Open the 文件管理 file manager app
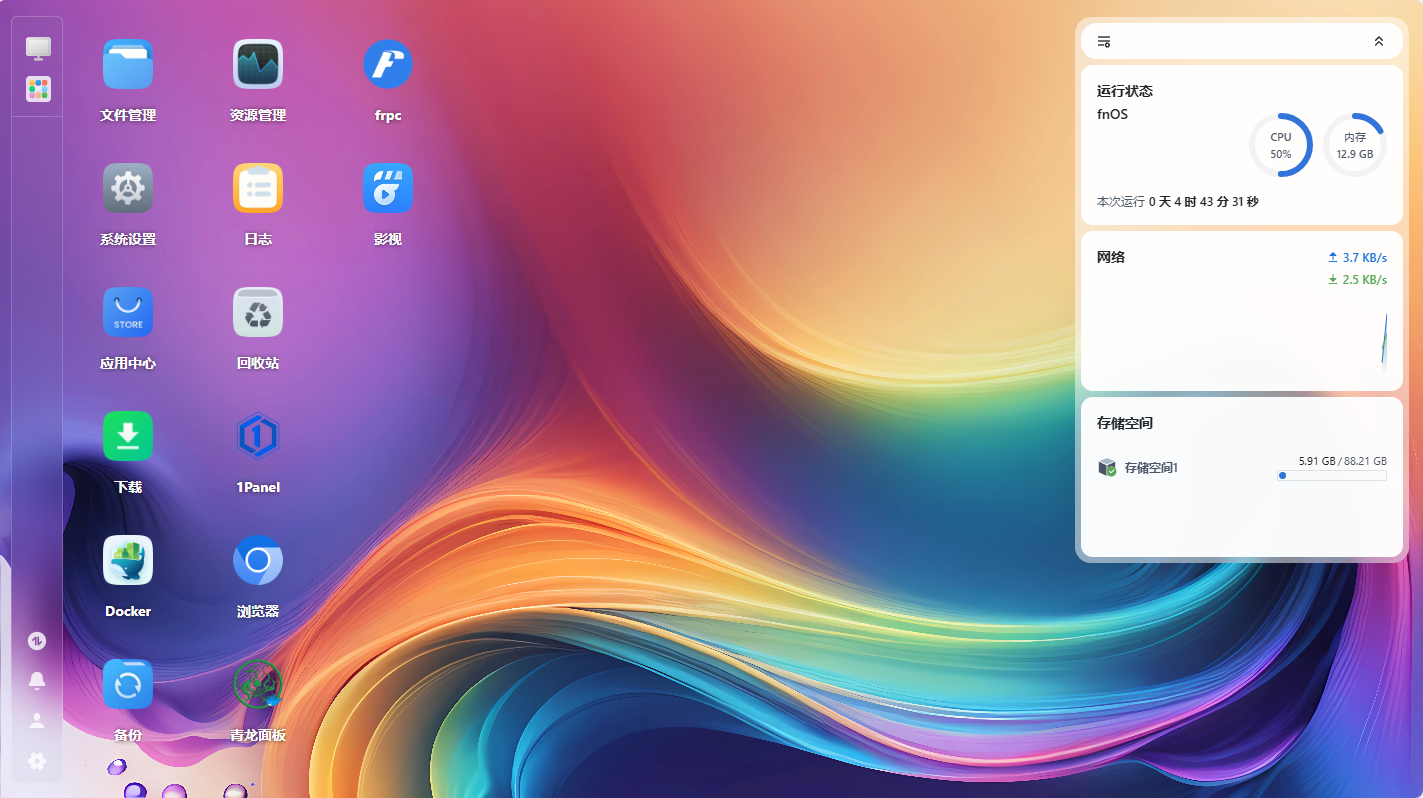This screenshot has width=1423, height=798. coord(128,65)
